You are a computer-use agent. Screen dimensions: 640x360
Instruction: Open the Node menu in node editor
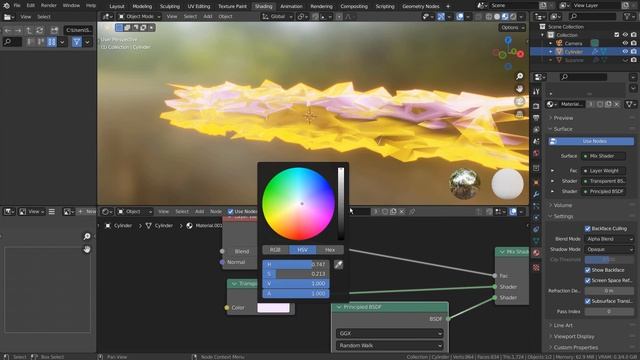tap(216, 211)
